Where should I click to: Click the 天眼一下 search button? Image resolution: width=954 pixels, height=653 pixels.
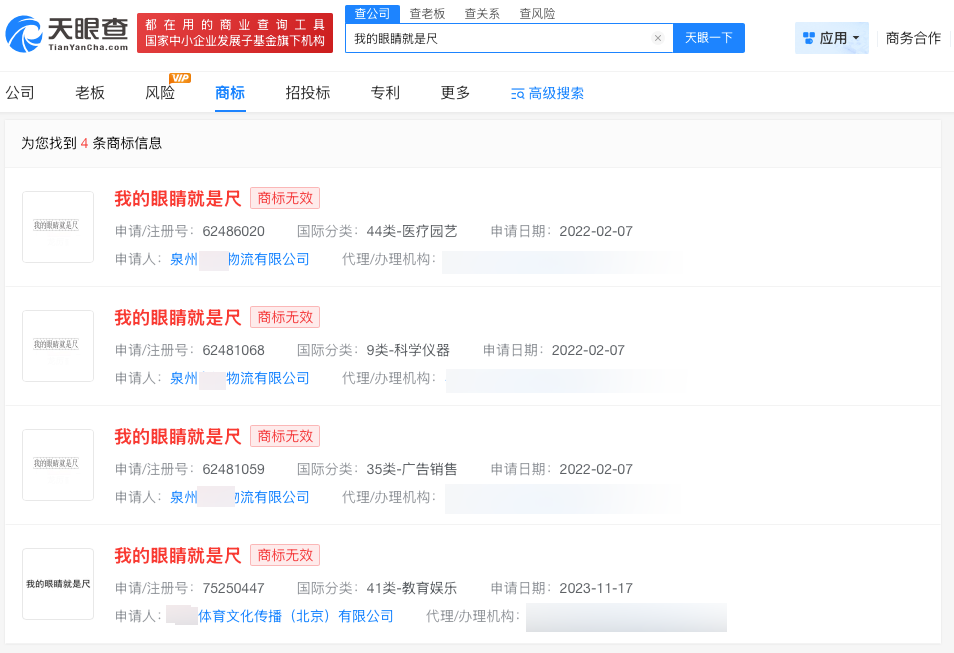[x=710, y=37]
